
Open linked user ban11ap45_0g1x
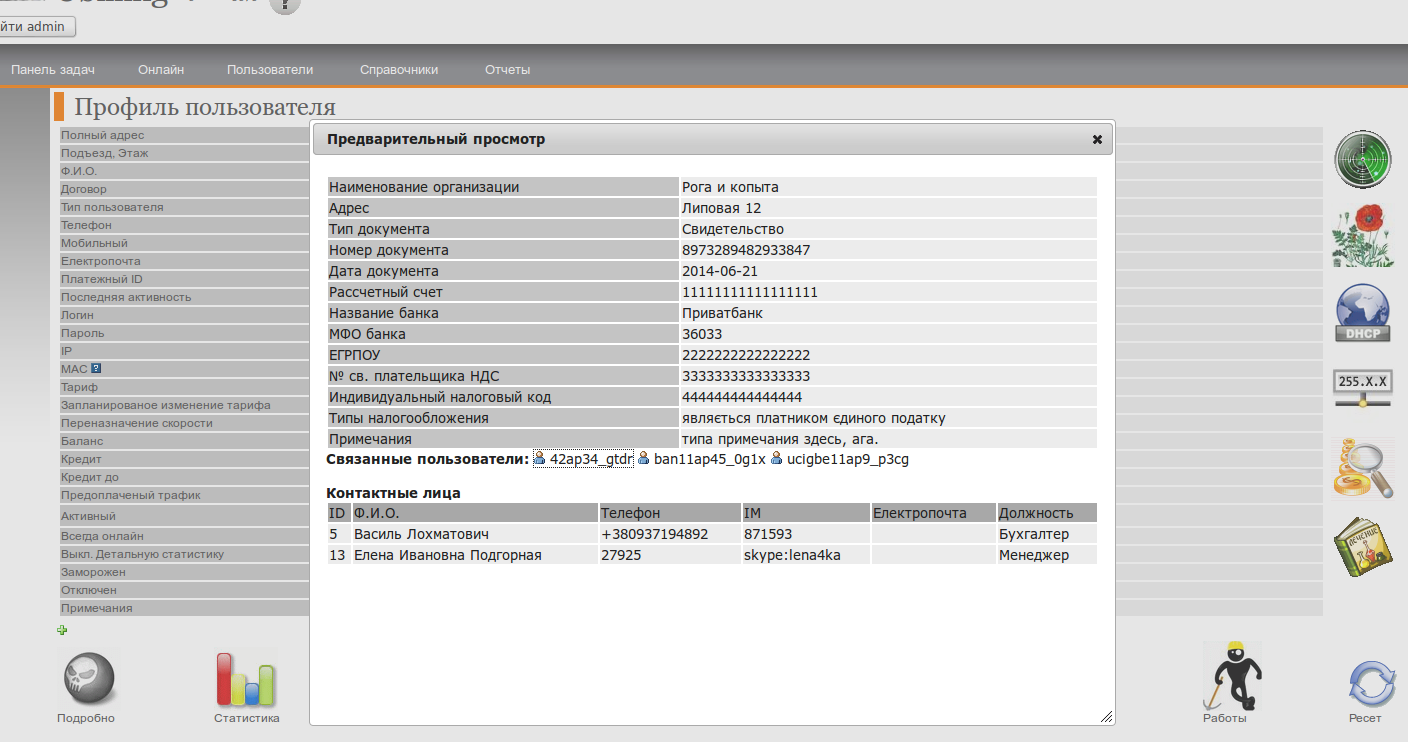coord(709,459)
